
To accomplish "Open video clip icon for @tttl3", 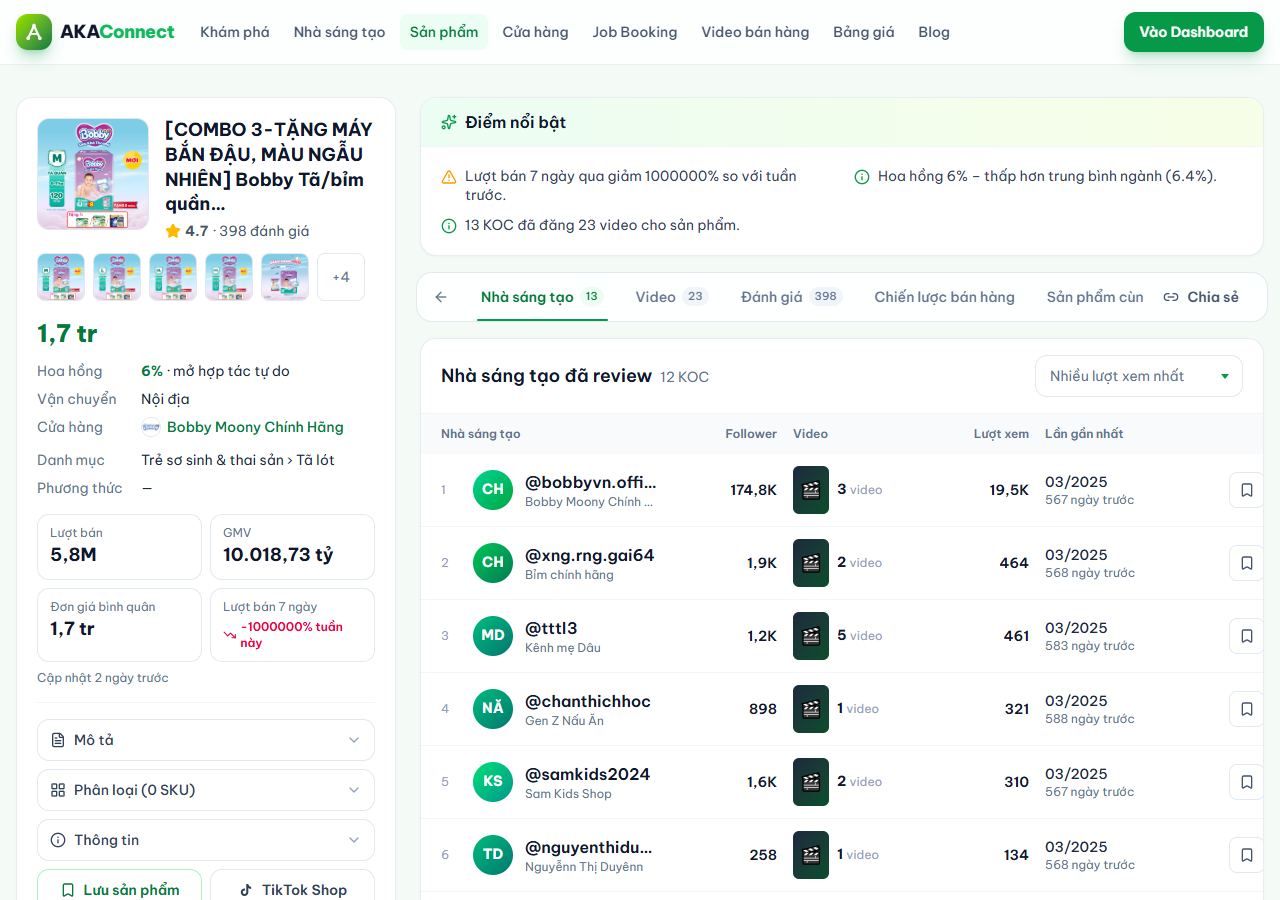I will pyautogui.click(x=811, y=636).
